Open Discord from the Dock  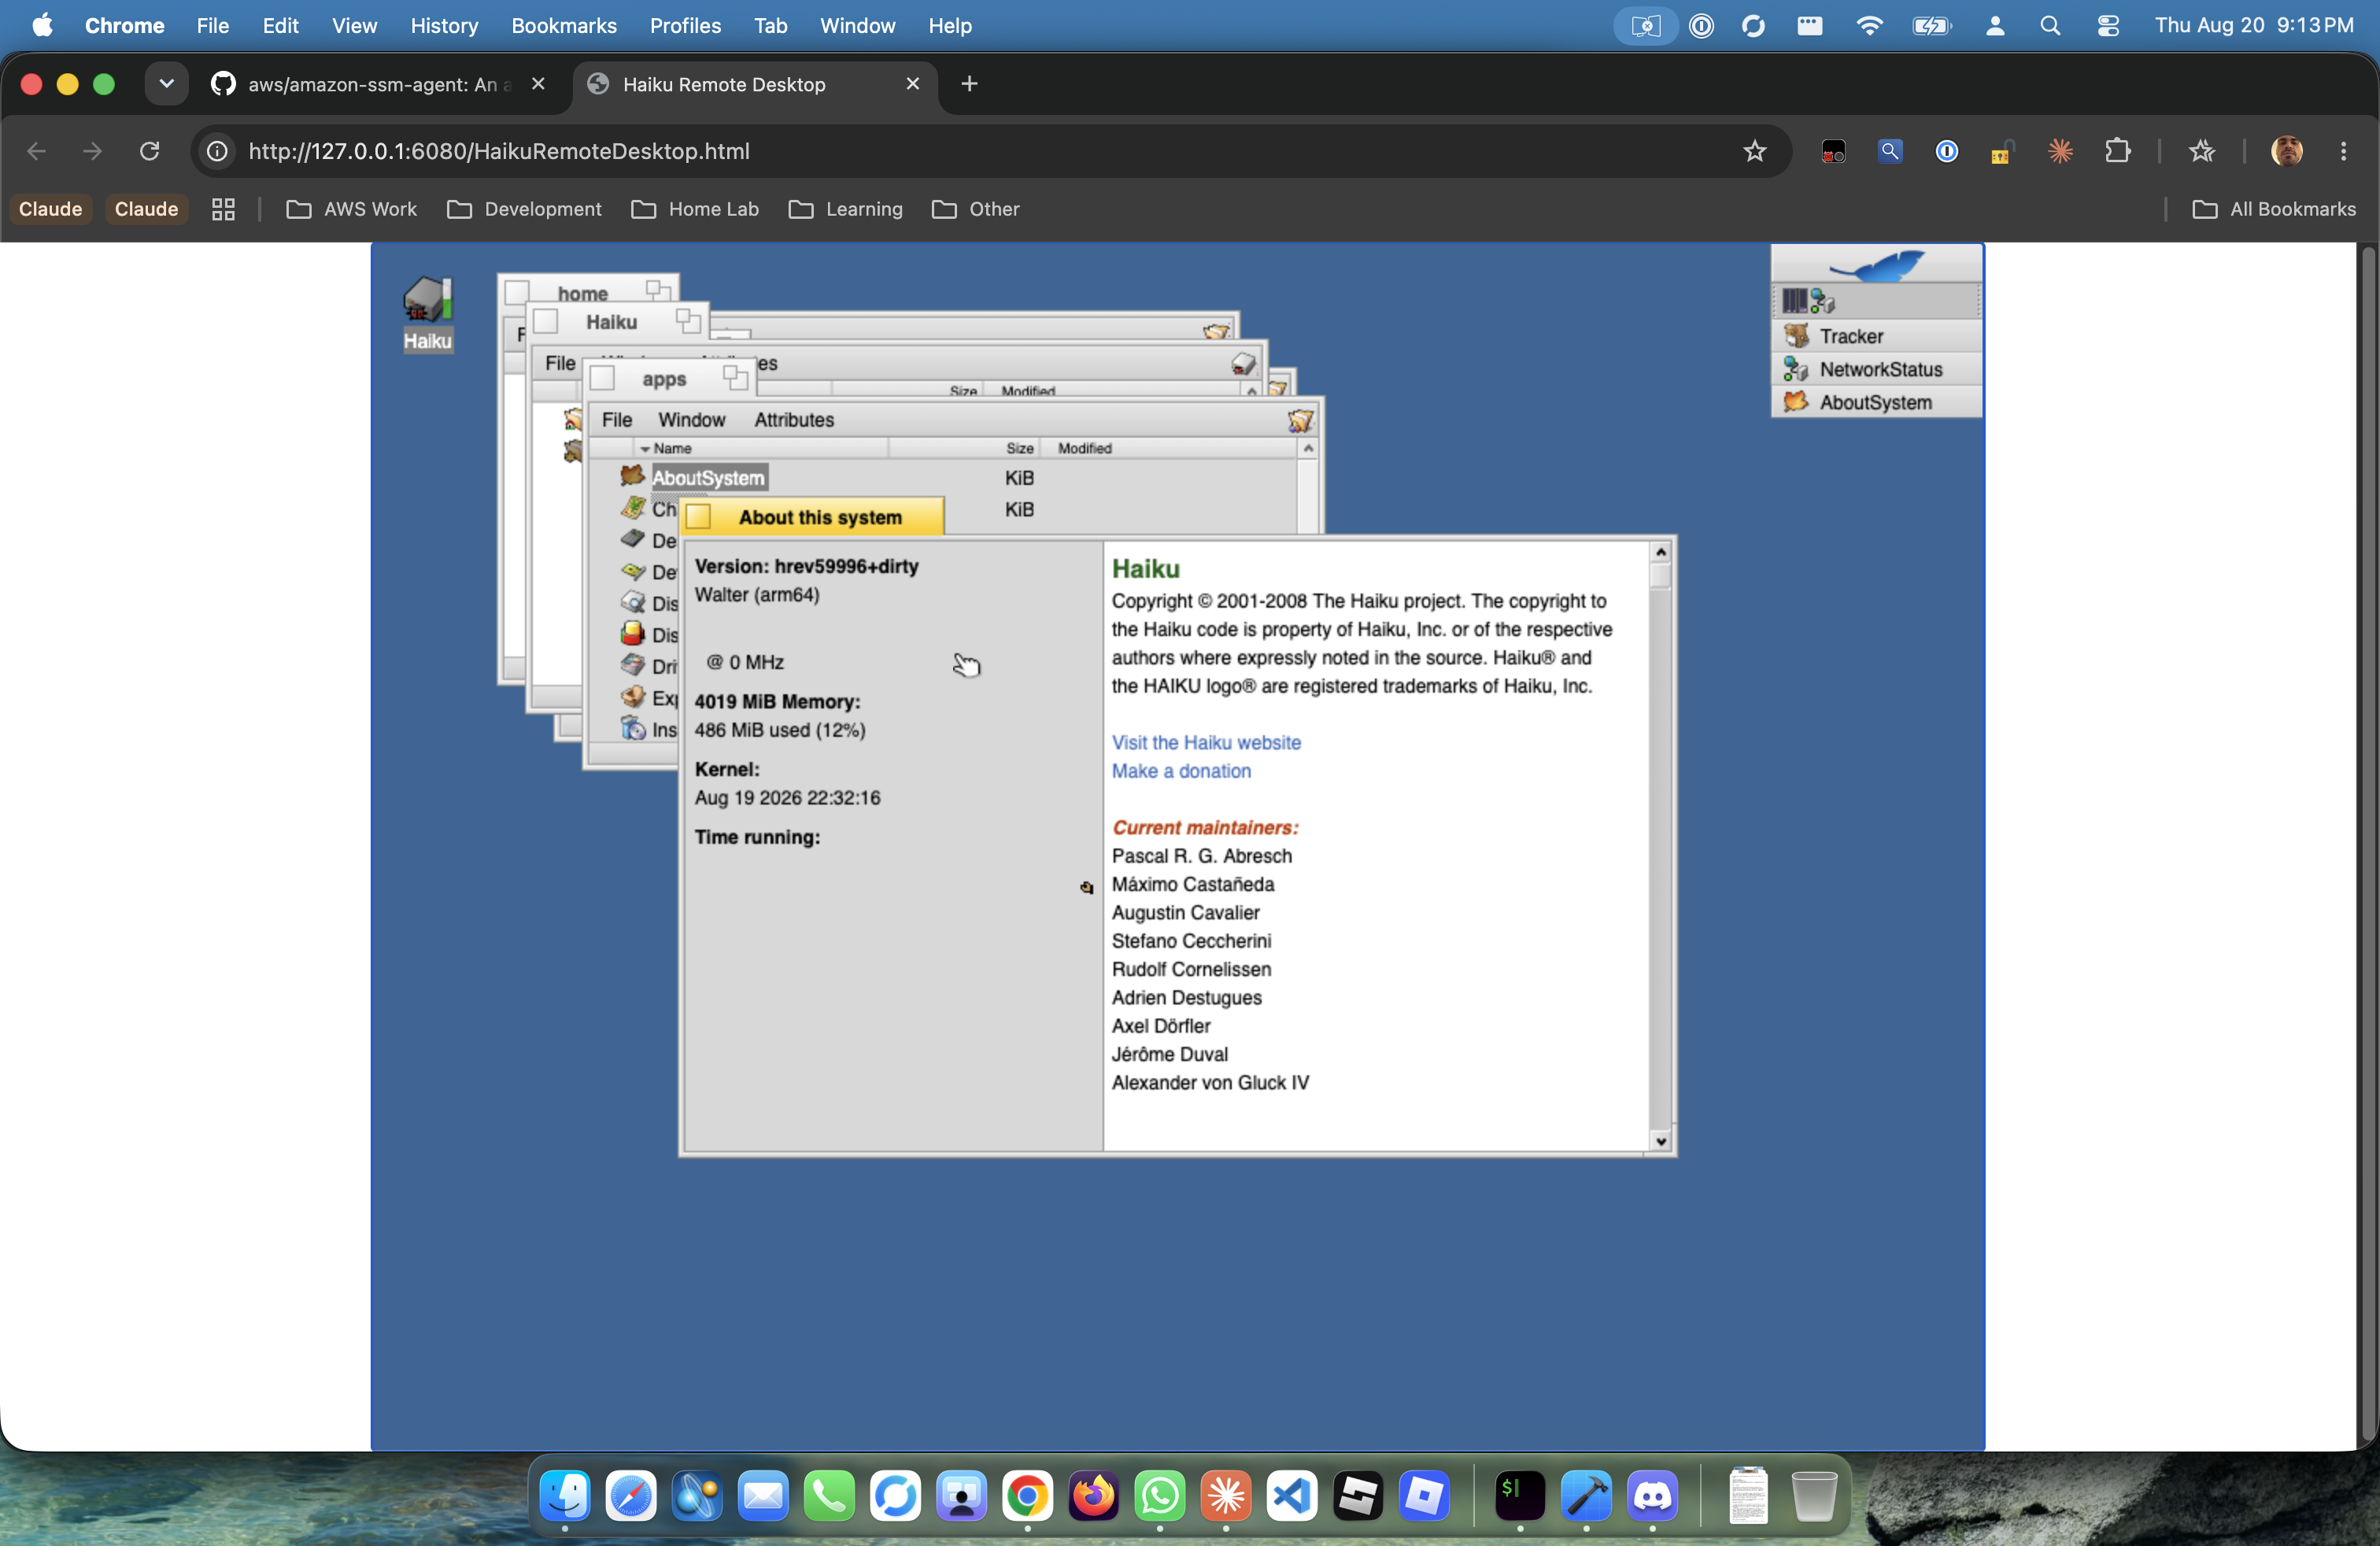pyautogui.click(x=1652, y=1496)
